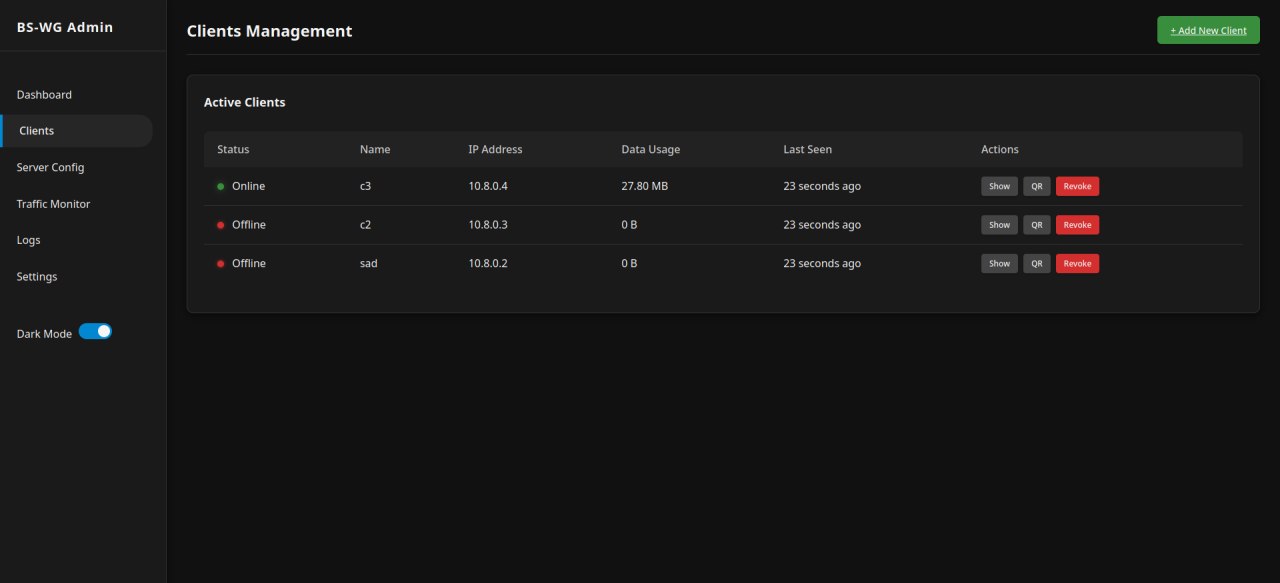This screenshot has height=583, width=1280.
Task: Revoke client sad
Action: (x=1077, y=263)
